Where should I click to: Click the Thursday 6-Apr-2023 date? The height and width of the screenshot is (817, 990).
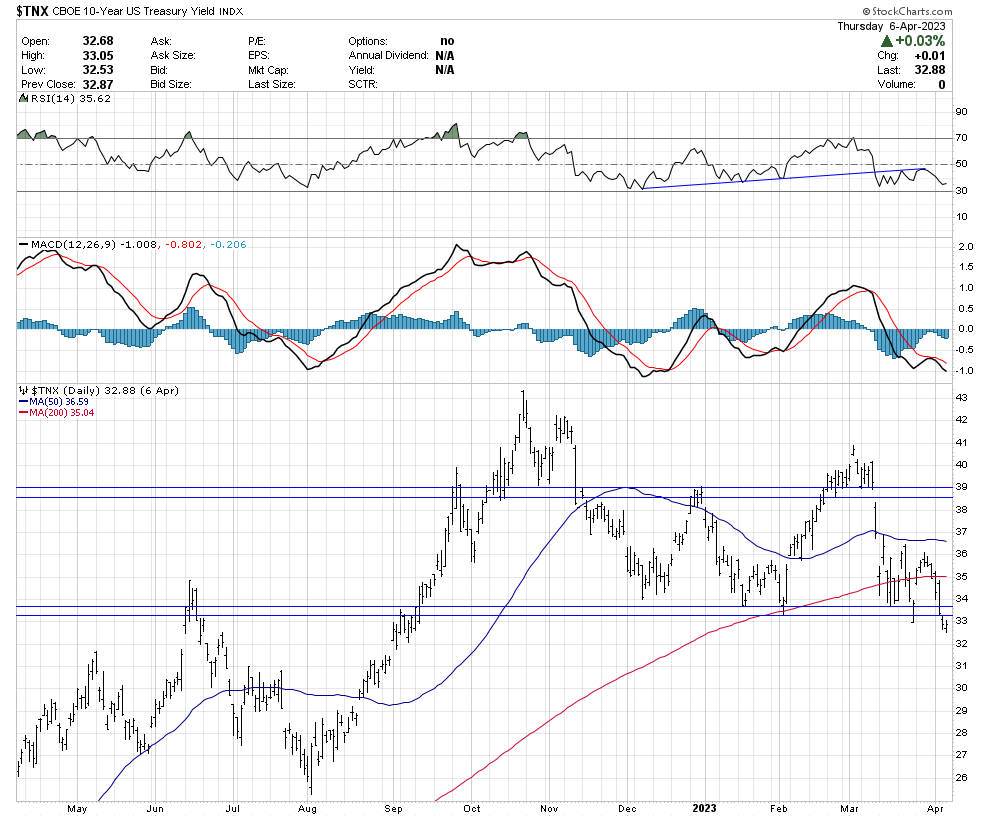(x=892, y=26)
